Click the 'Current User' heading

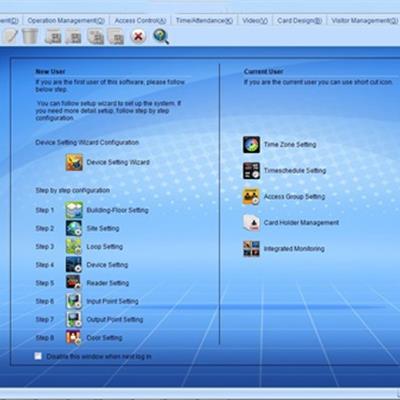click(x=263, y=72)
